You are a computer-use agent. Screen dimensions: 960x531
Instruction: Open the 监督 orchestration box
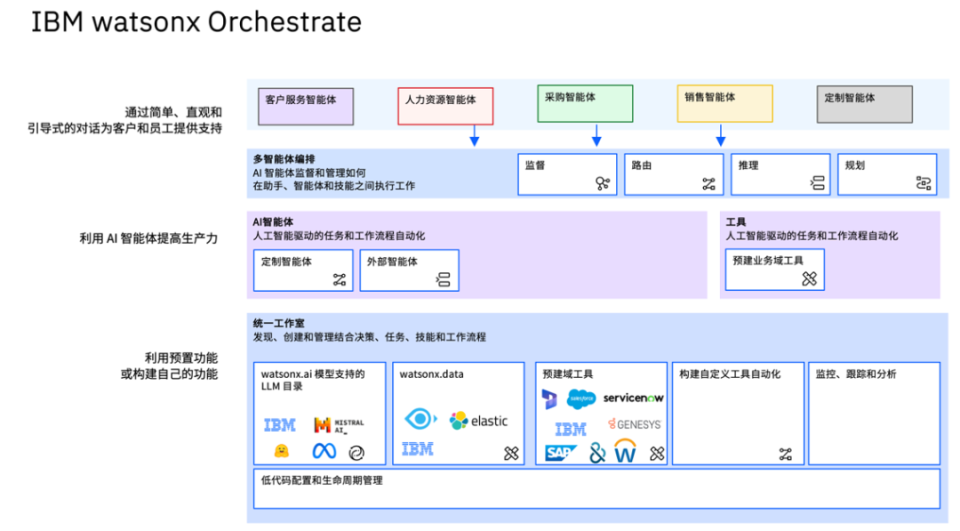point(567,175)
